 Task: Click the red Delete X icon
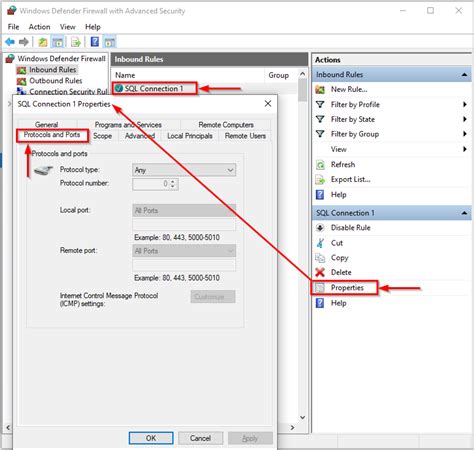(320, 272)
